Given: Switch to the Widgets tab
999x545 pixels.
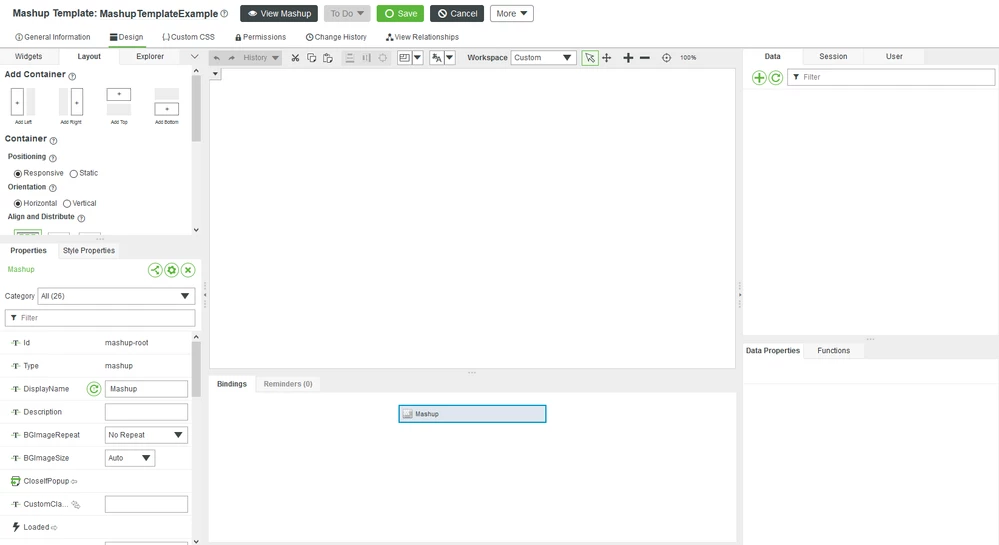Looking at the screenshot, I should (x=29, y=56).
